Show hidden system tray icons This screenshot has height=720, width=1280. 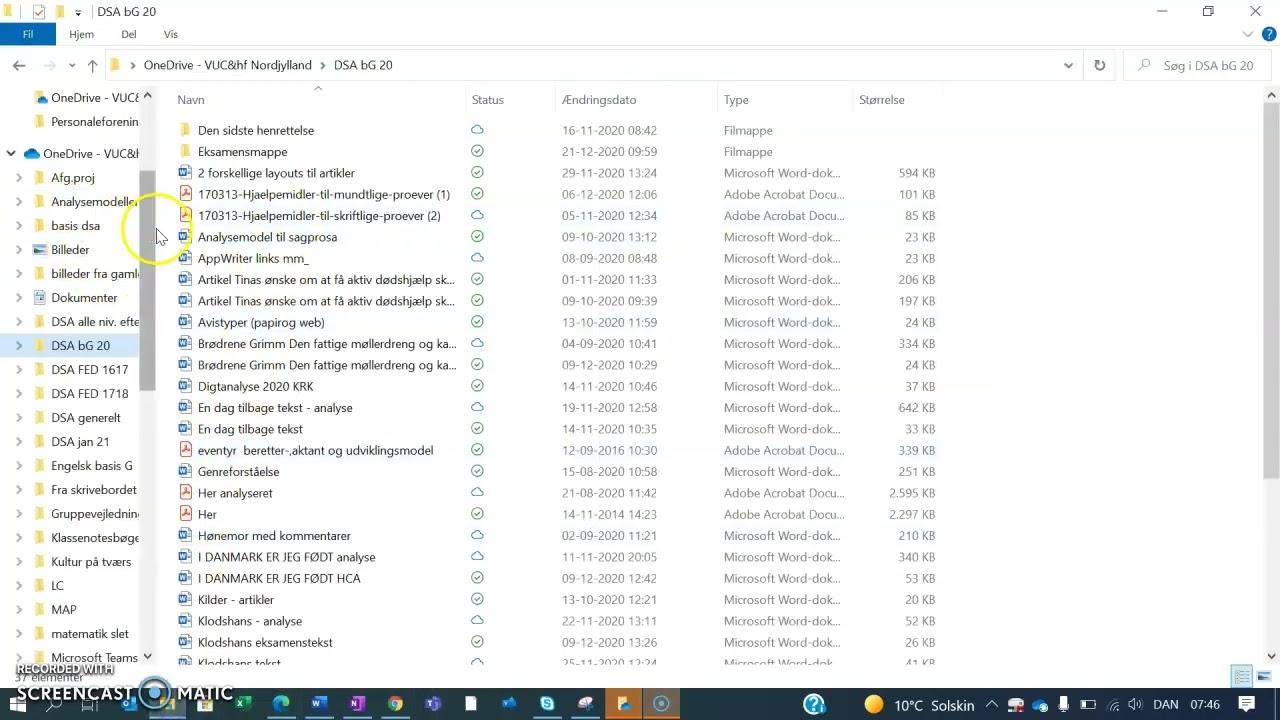[992, 705]
